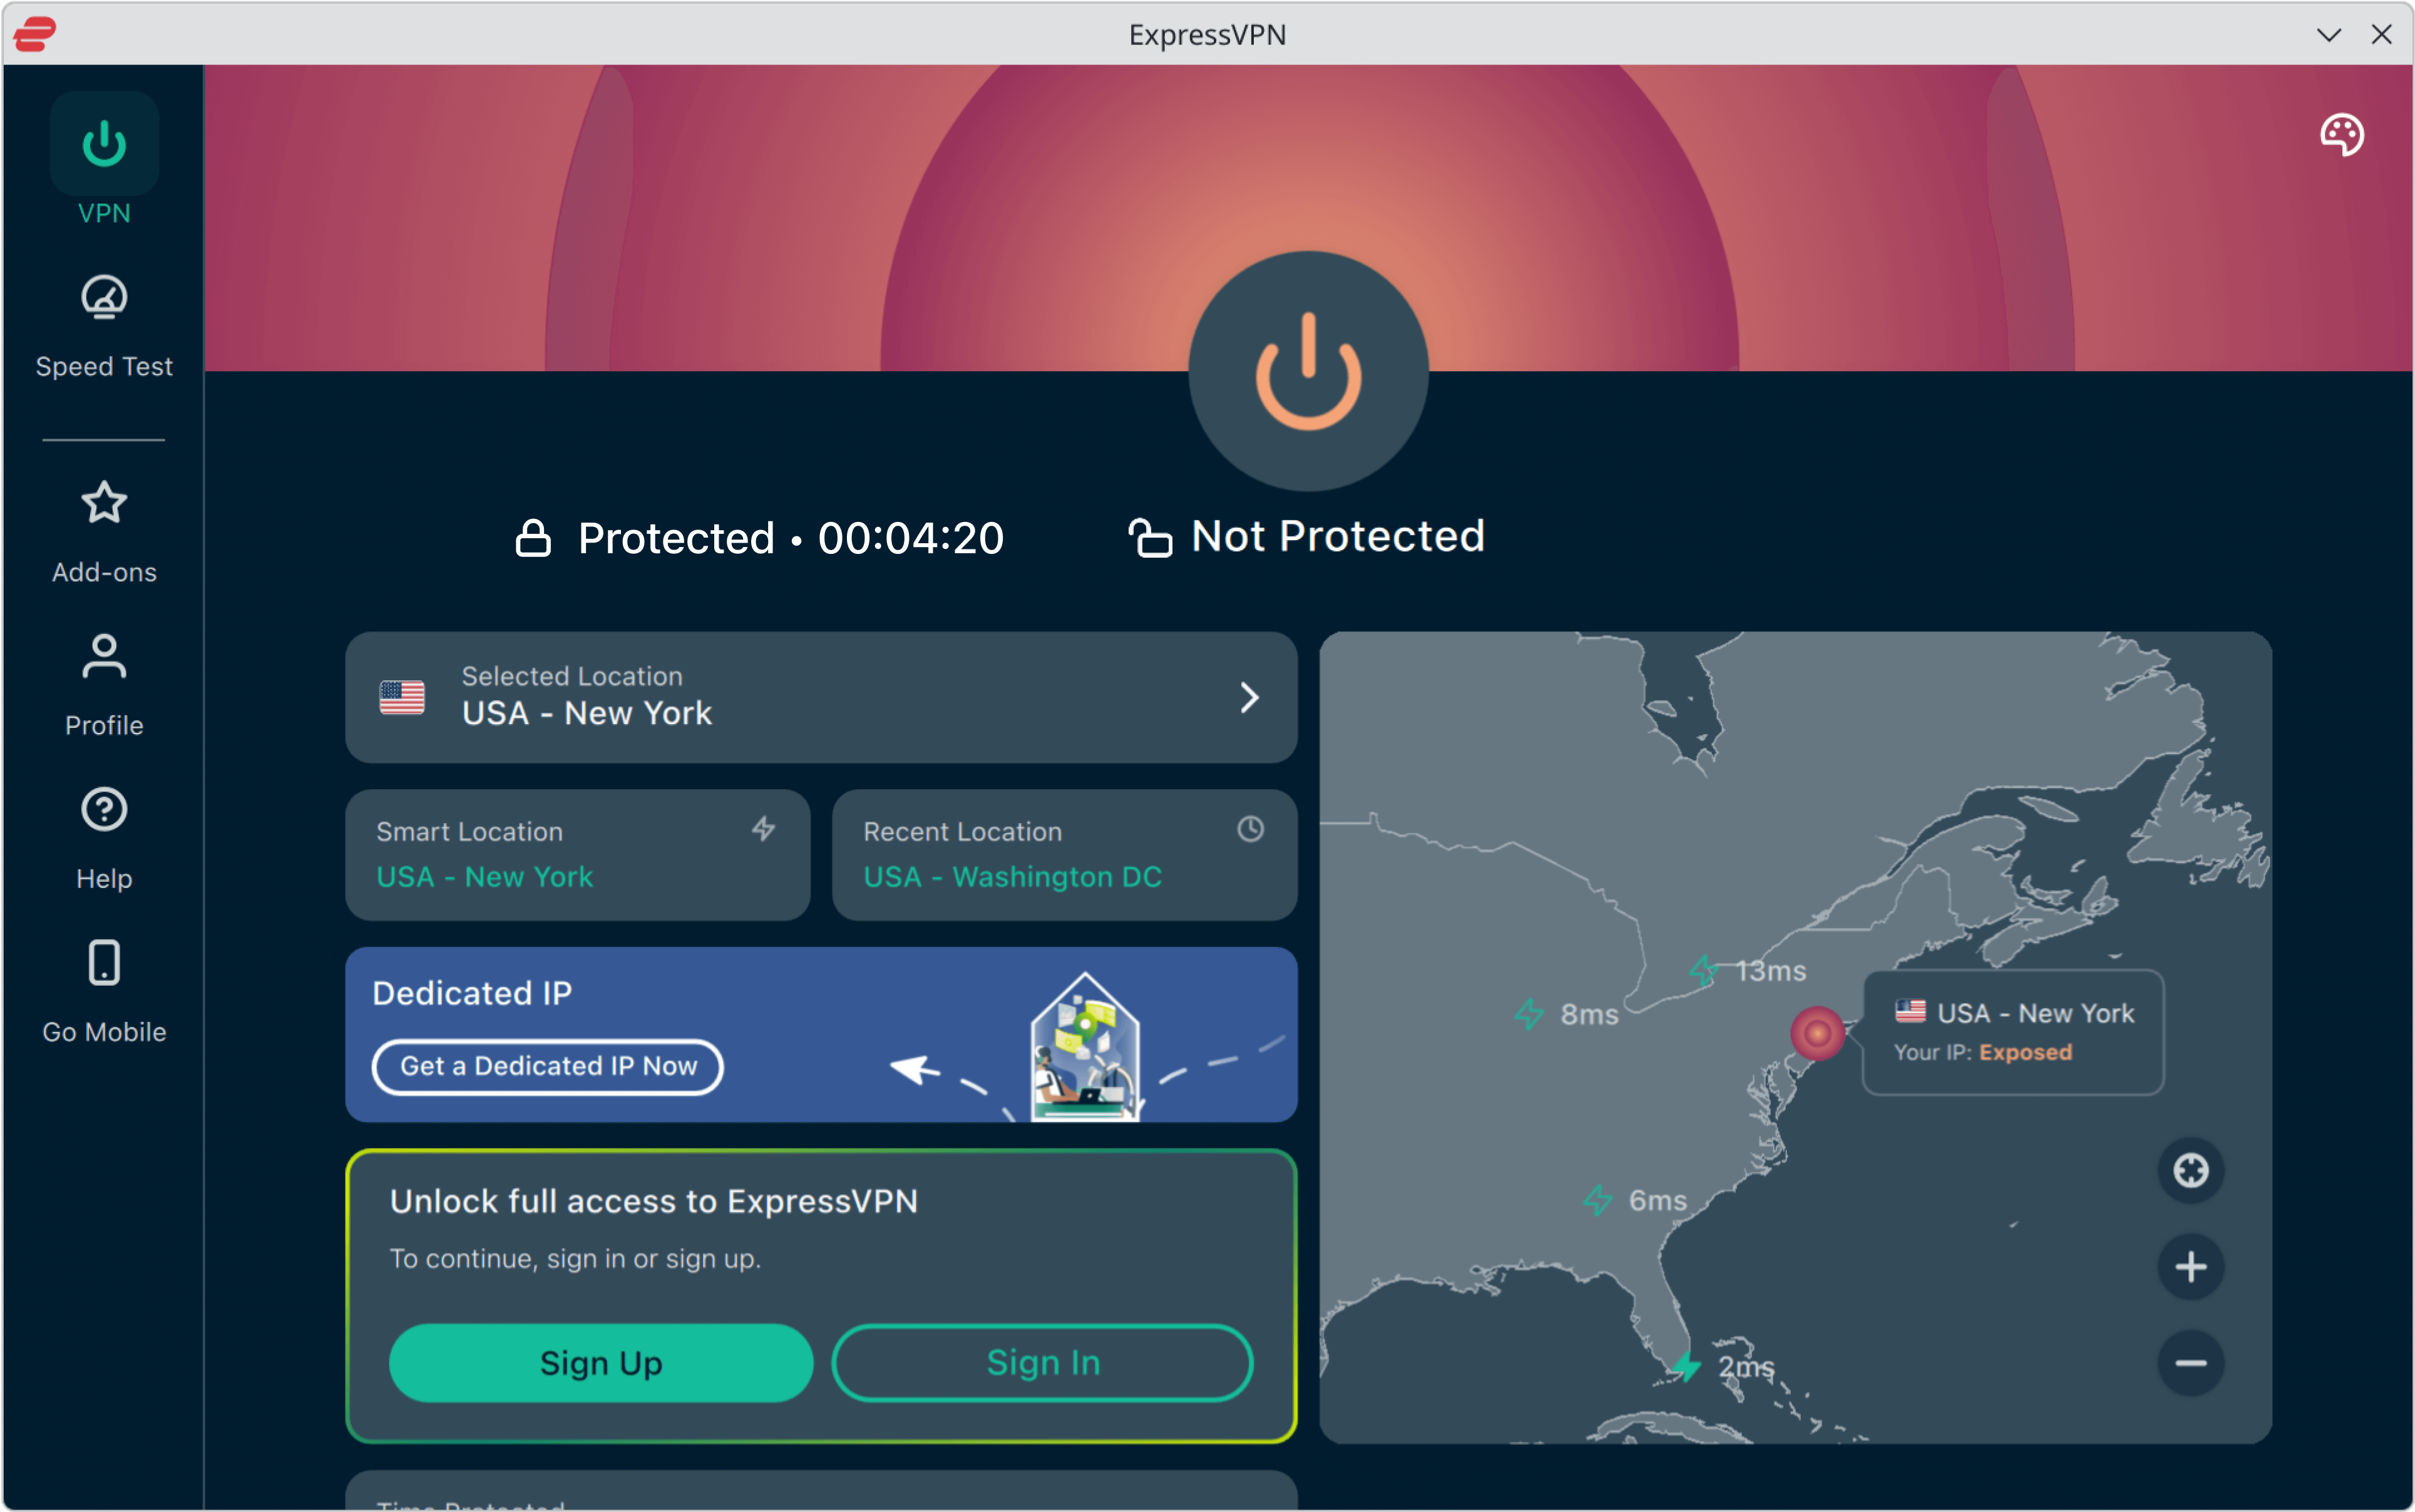Click the New York location marker on map
Image resolution: width=2415 pixels, height=1512 pixels.
click(x=1817, y=1033)
